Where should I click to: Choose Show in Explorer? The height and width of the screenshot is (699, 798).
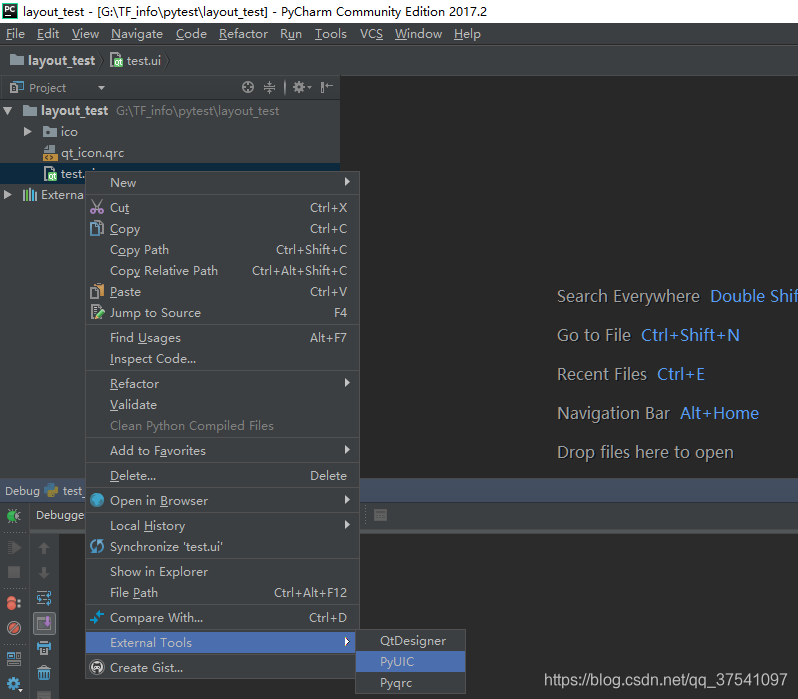coord(222,572)
